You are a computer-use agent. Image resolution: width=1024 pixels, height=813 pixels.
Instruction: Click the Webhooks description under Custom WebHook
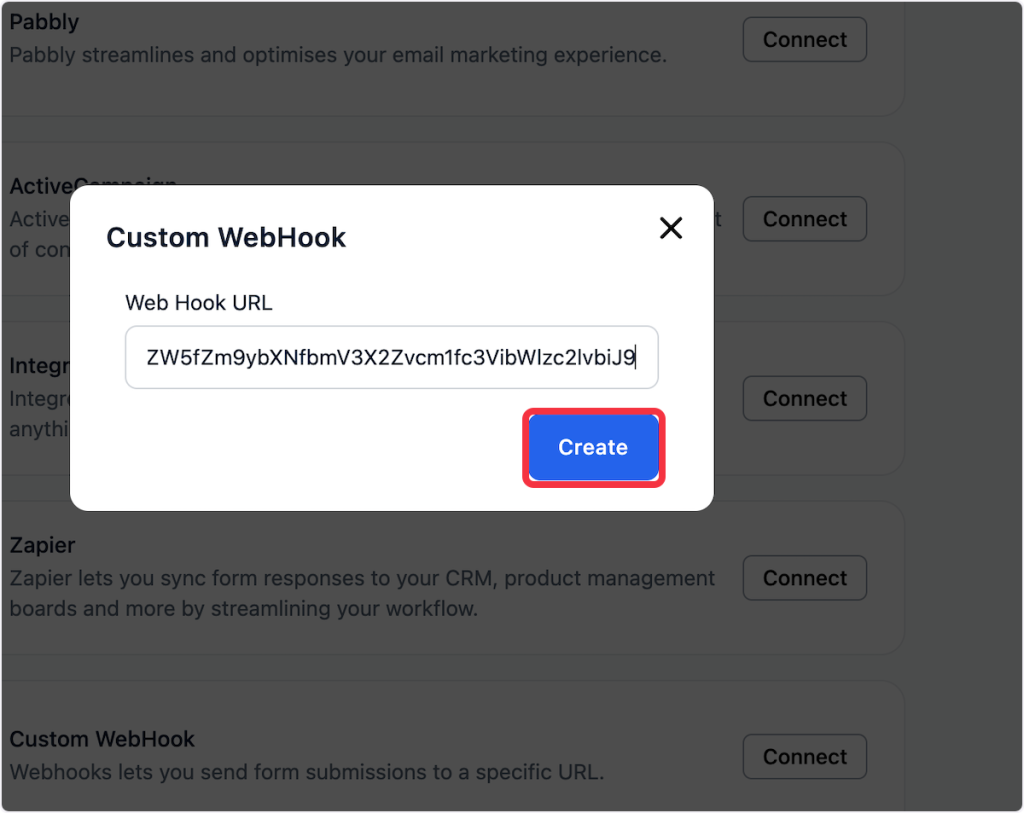307,772
